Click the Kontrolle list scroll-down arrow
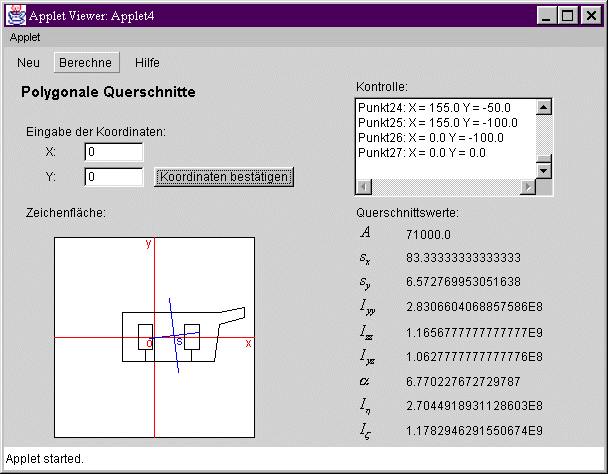The height and width of the screenshot is (474, 608). 544,171
